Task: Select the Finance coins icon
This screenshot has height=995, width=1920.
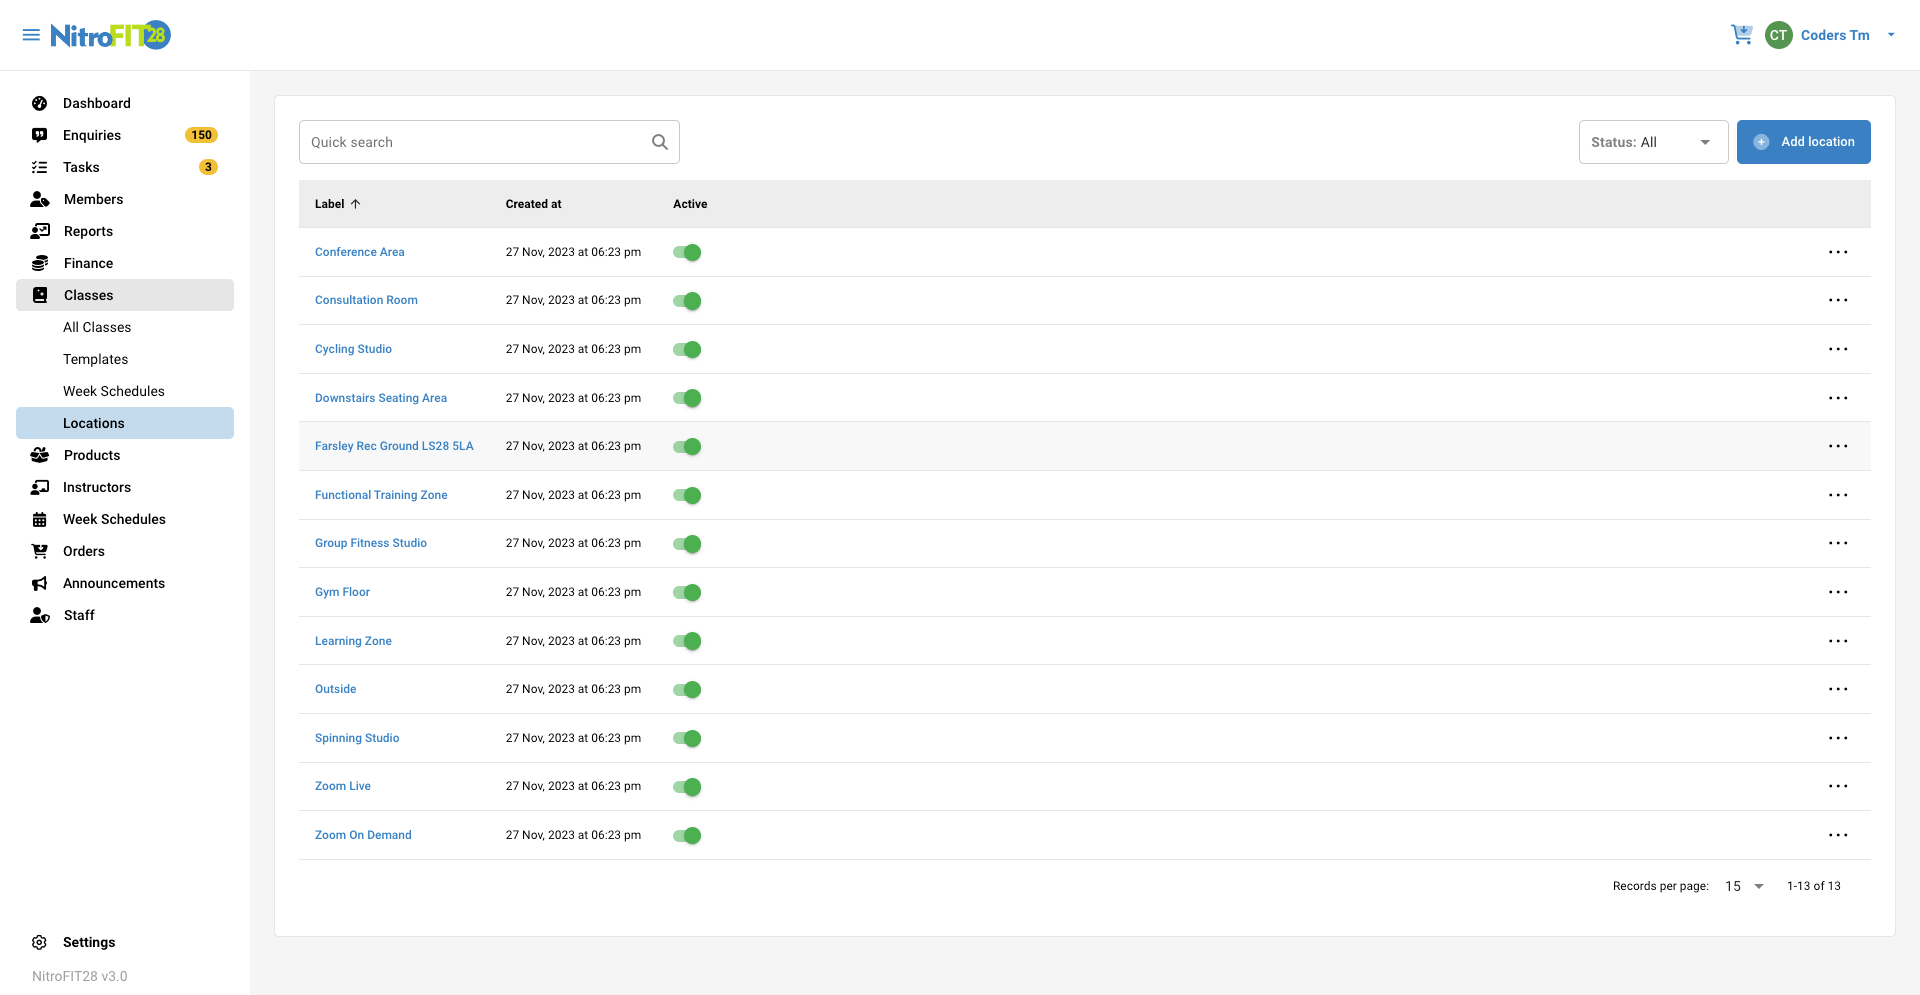Action: [x=39, y=263]
